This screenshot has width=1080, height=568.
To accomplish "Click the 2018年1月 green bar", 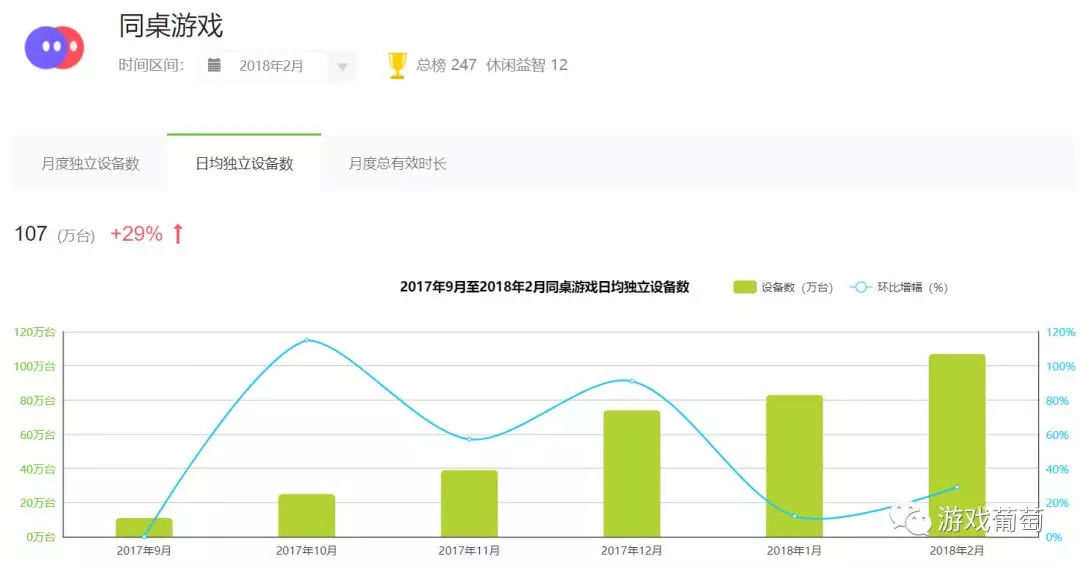I will tap(794, 466).
